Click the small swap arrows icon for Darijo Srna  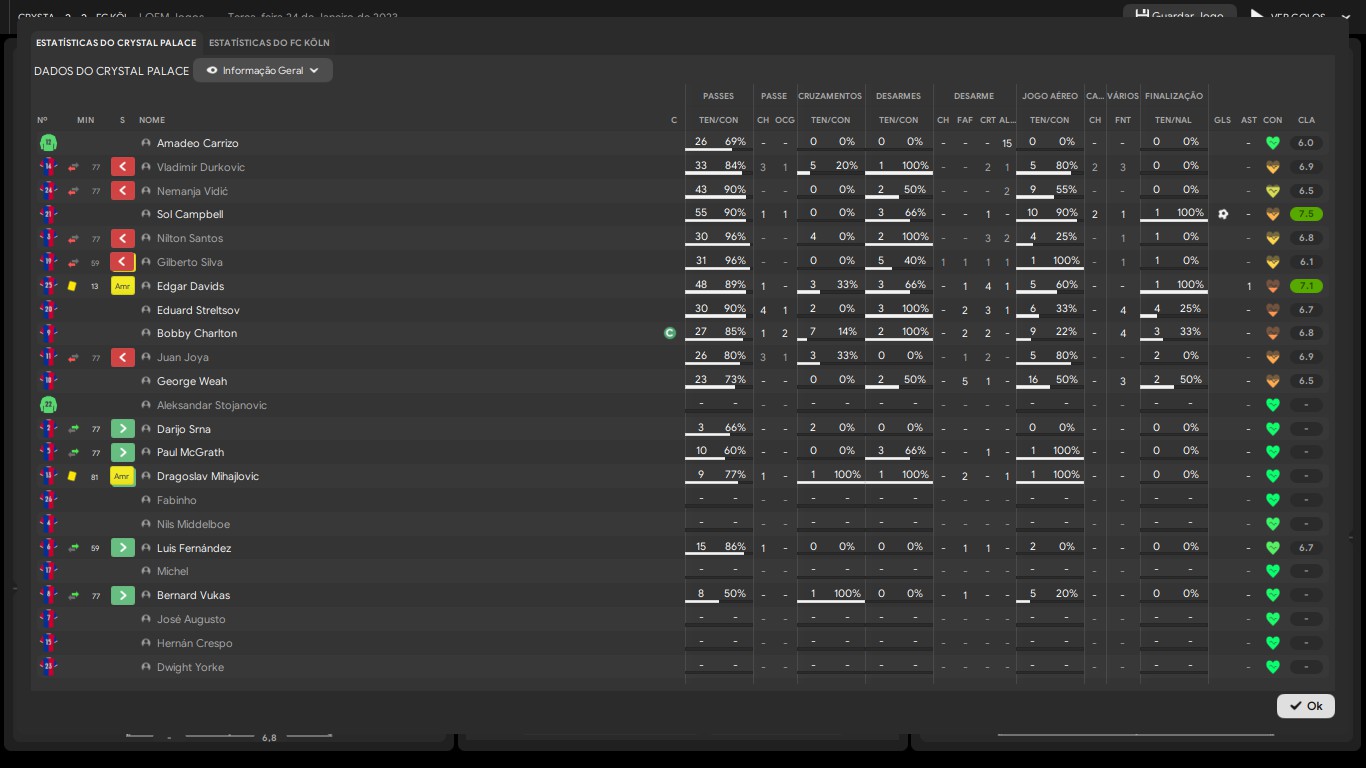pyautogui.click(x=73, y=429)
